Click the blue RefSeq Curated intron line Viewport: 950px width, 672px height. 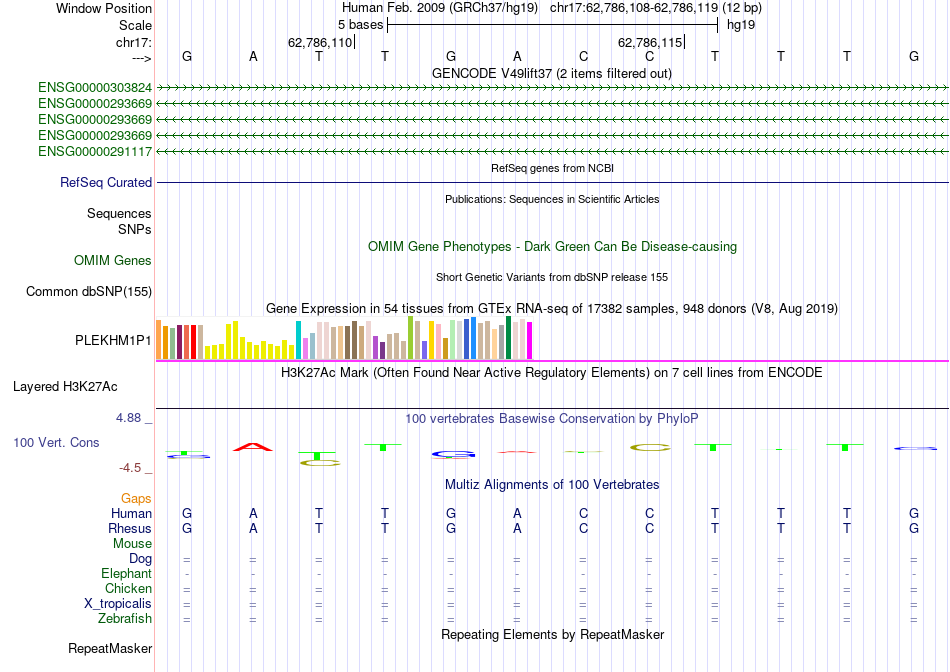[553, 182]
